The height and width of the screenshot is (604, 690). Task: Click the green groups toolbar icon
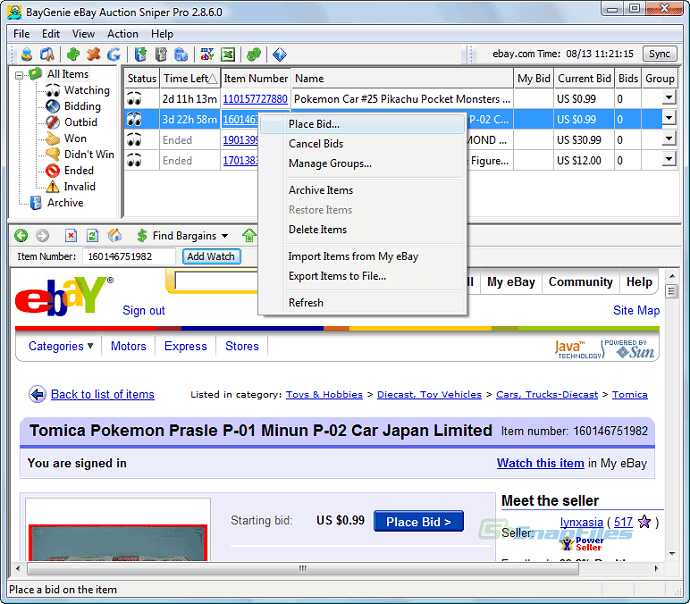[x=254, y=55]
